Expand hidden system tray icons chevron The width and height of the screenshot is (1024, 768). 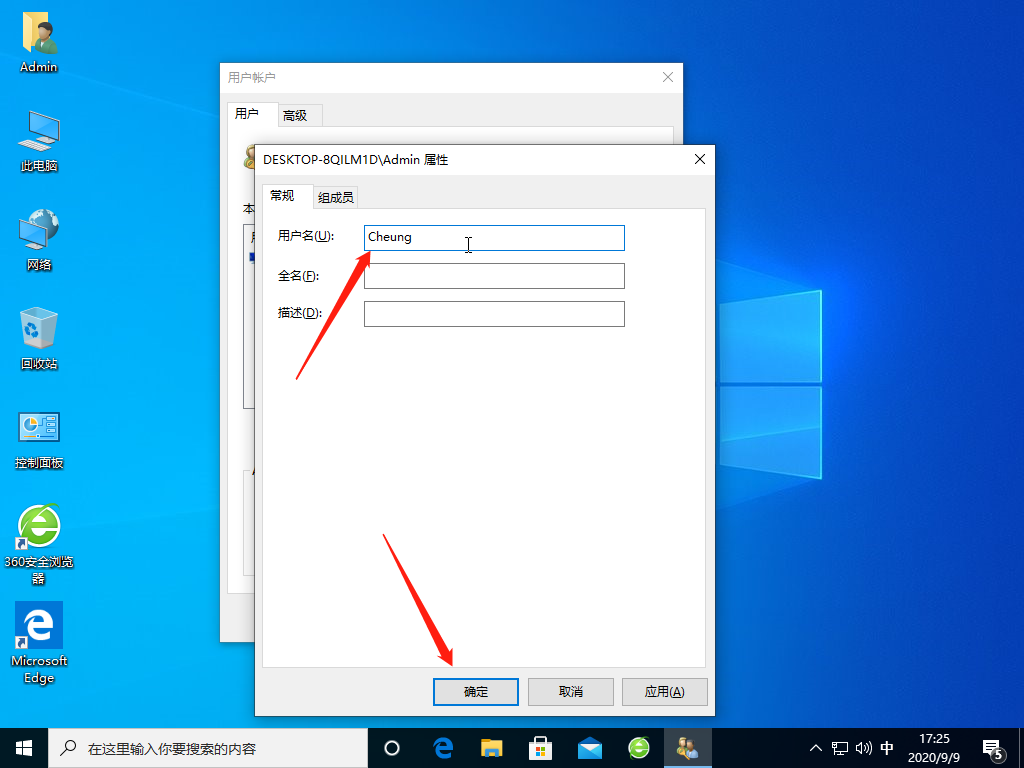tap(815, 748)
